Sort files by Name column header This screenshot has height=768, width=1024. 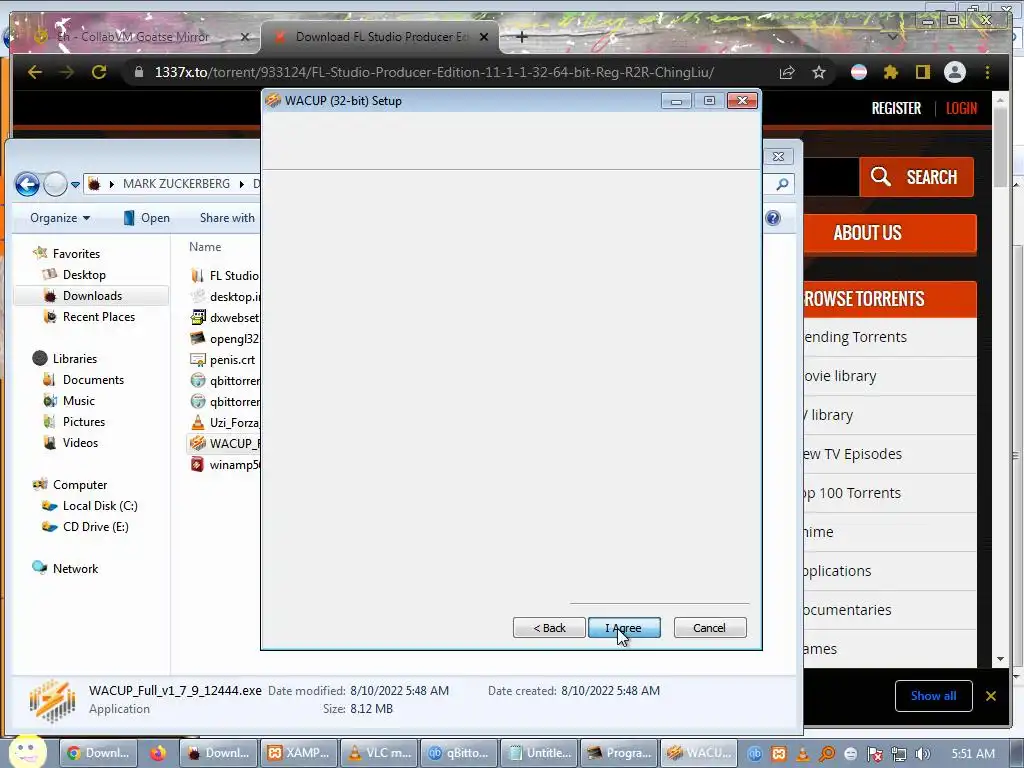tap(205, 247)
